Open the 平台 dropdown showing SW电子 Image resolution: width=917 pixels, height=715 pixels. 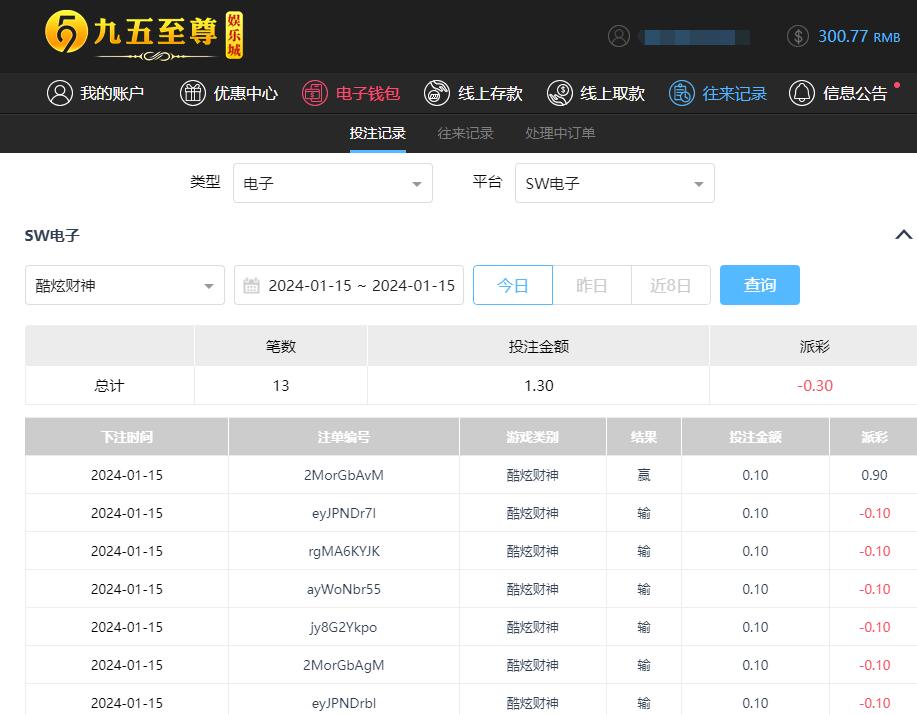(614, 184)
